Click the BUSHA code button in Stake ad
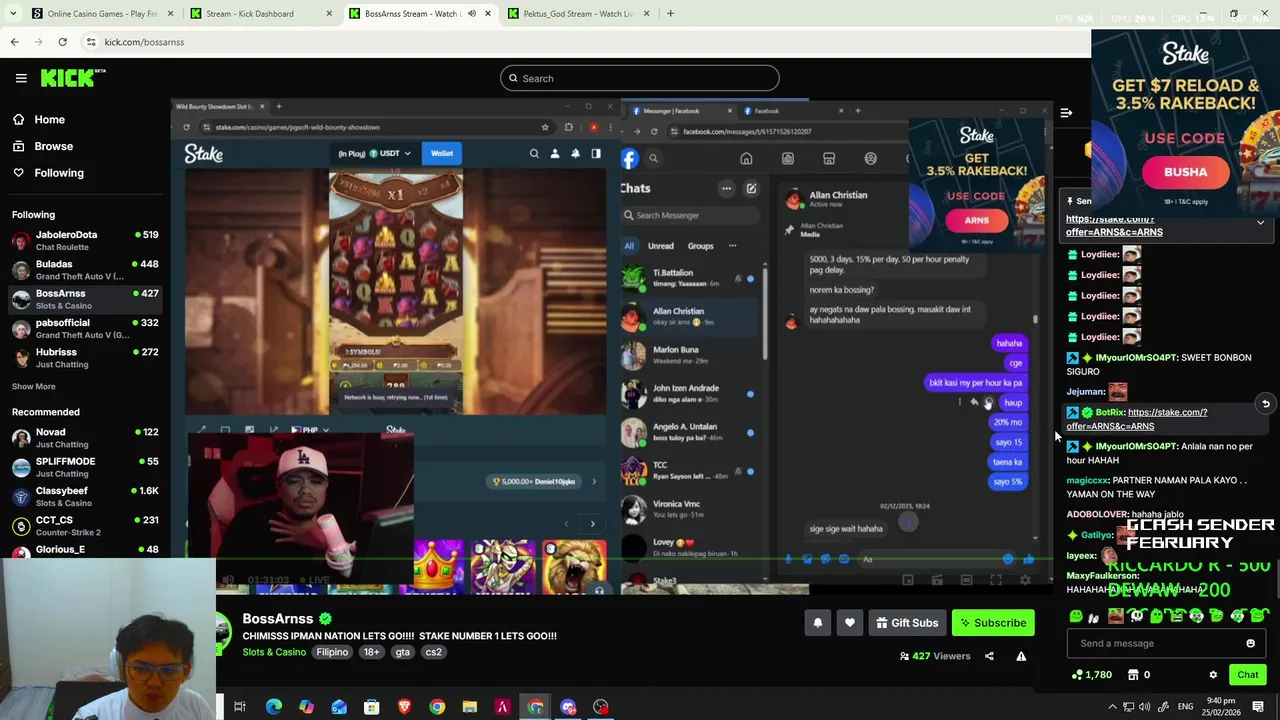The height and width of the screenshot is (720, 1280). [x=1185, y=172]
